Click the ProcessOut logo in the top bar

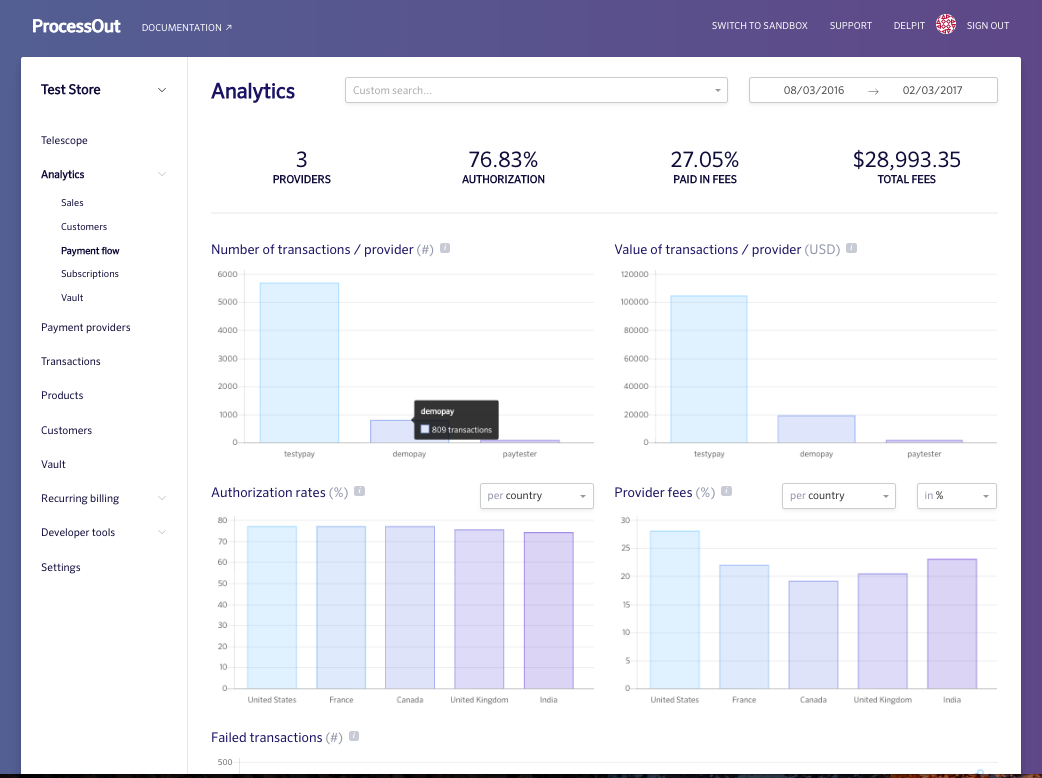(76, 25)
